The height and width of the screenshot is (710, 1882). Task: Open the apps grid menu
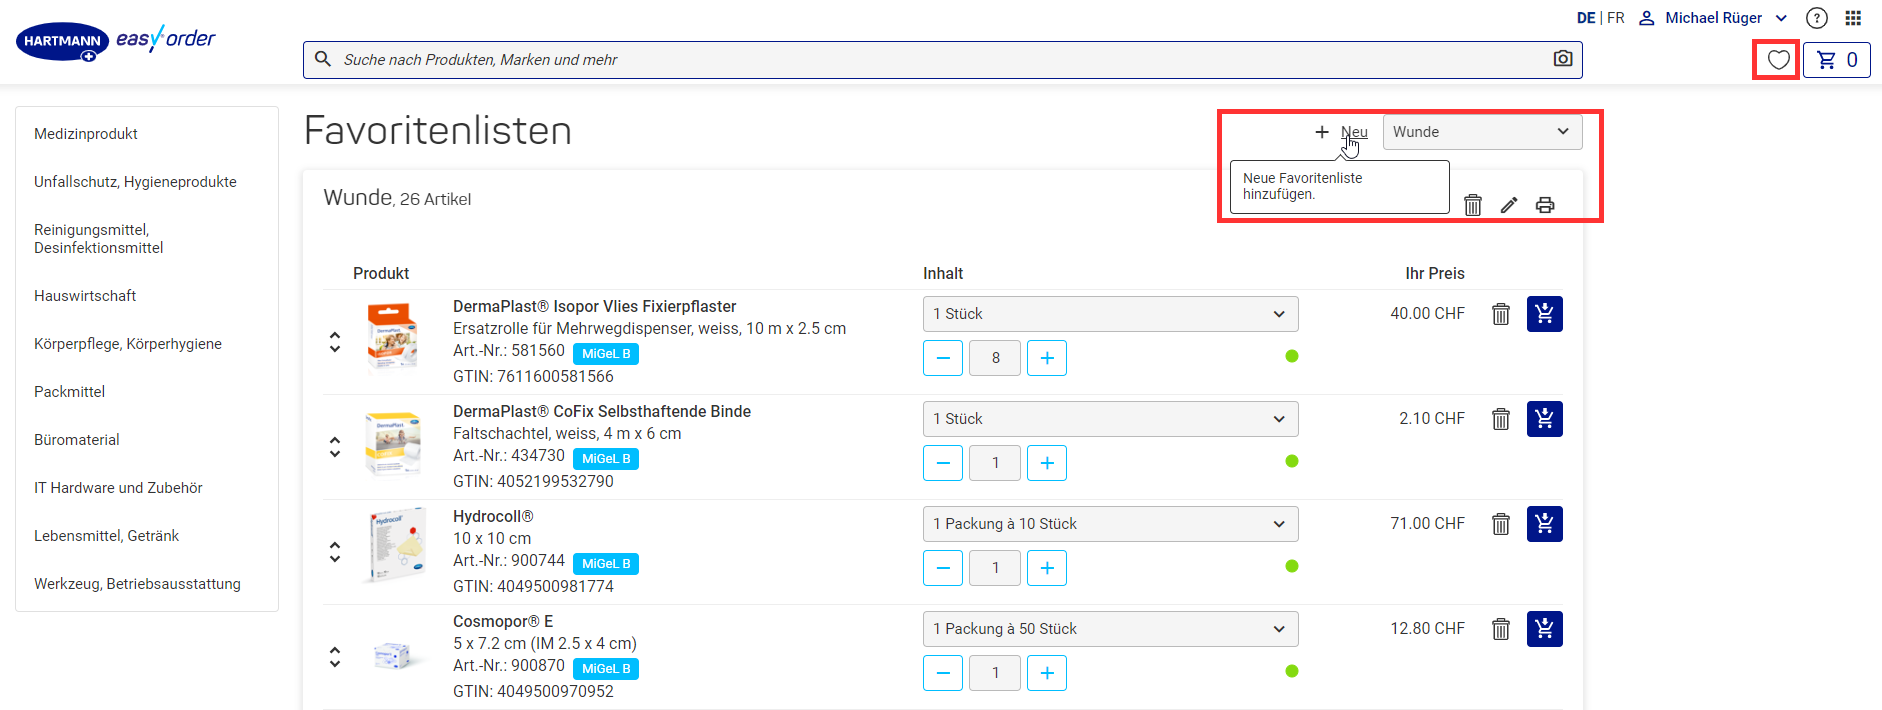(x=1853, y=18)
